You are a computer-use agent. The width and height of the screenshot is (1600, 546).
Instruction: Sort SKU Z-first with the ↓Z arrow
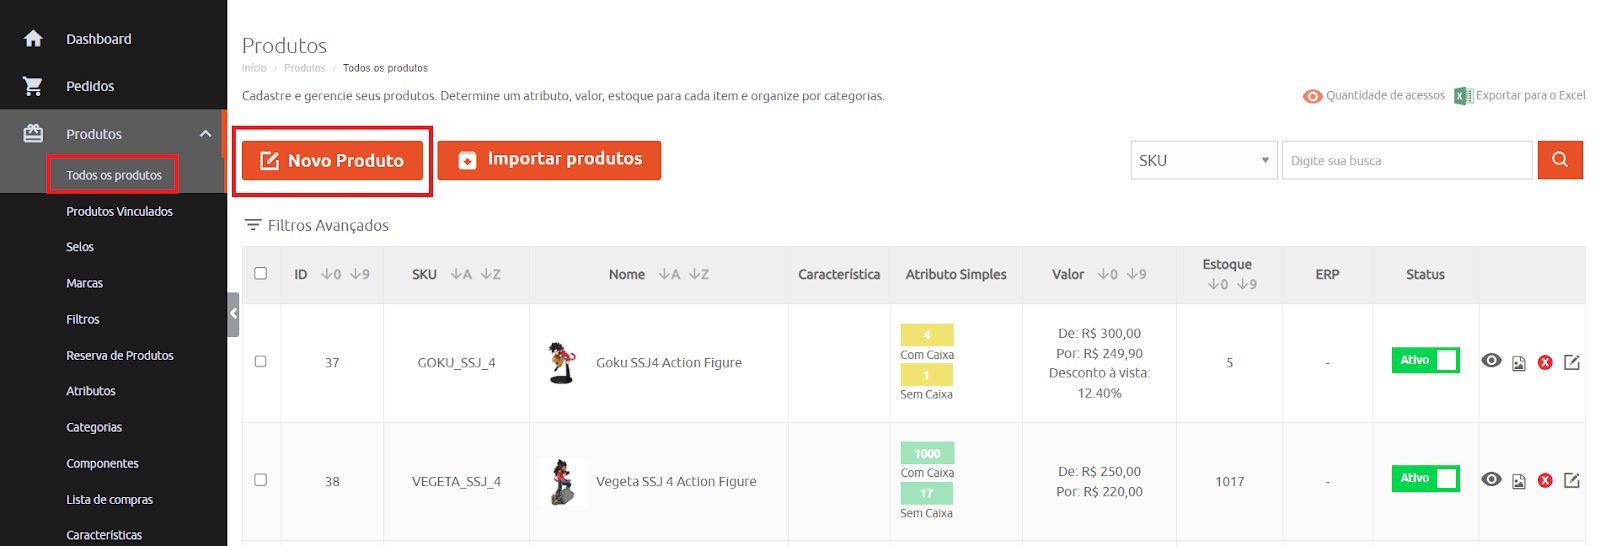pos(490,274)
